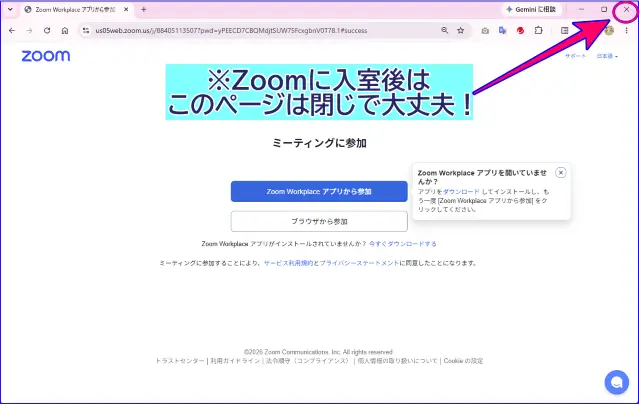The width and height of the screenshot is (640, 404).
Task: Click the red circular extension icon
Action: click(x=520, y=31)
